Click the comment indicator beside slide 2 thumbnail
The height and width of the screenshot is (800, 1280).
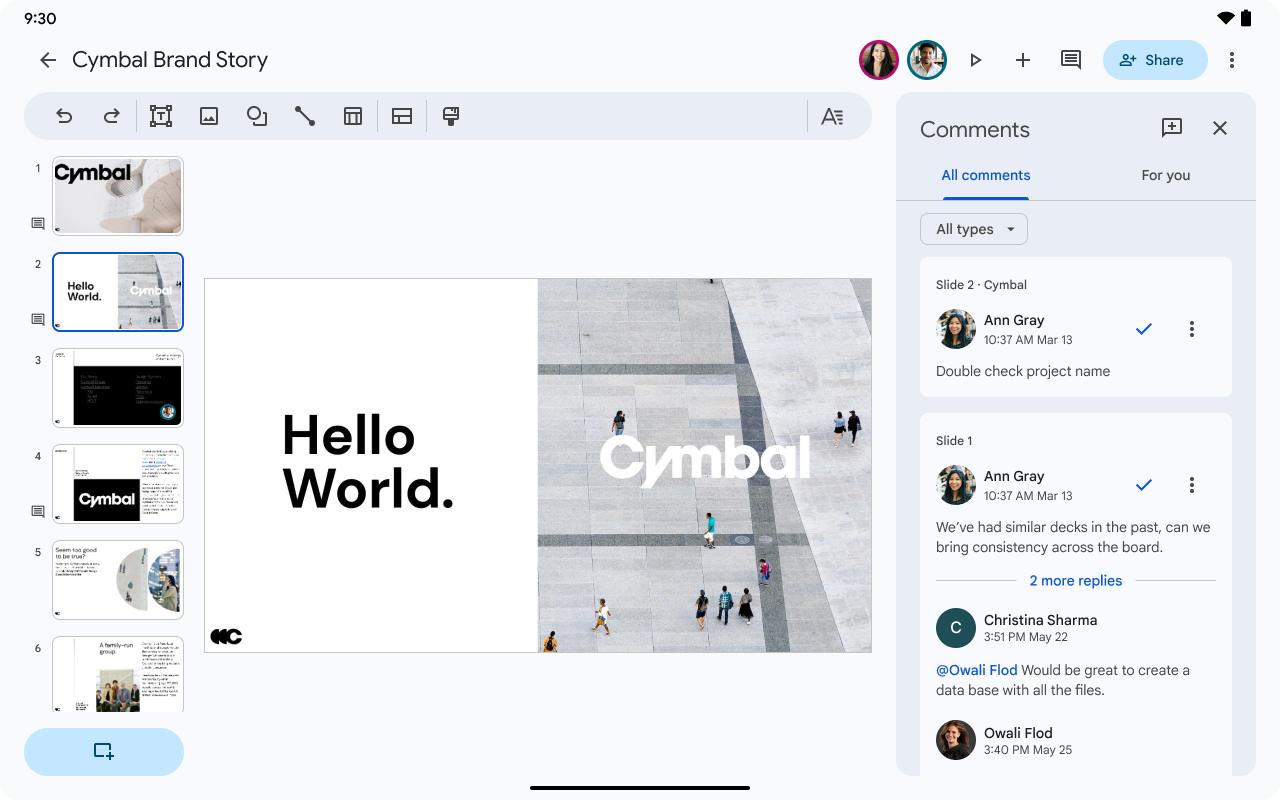38,320
